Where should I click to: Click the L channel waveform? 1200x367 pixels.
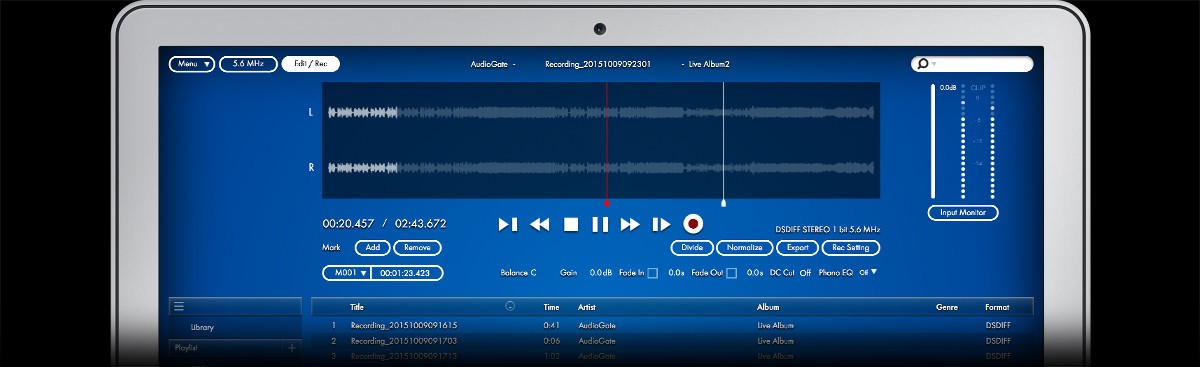coord(601,114)
